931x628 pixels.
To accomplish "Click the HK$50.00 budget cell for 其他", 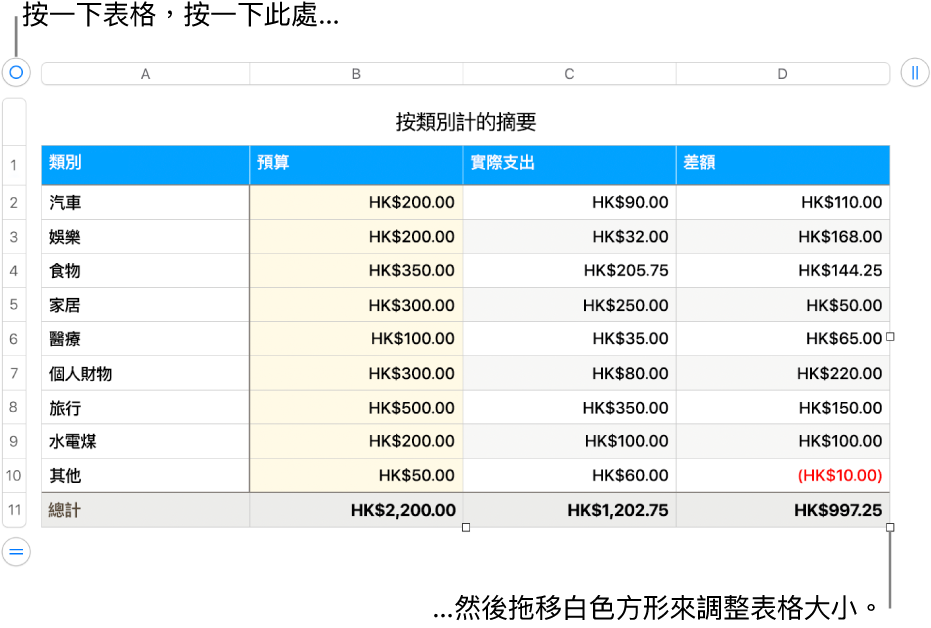I will [x=356, y=475].
